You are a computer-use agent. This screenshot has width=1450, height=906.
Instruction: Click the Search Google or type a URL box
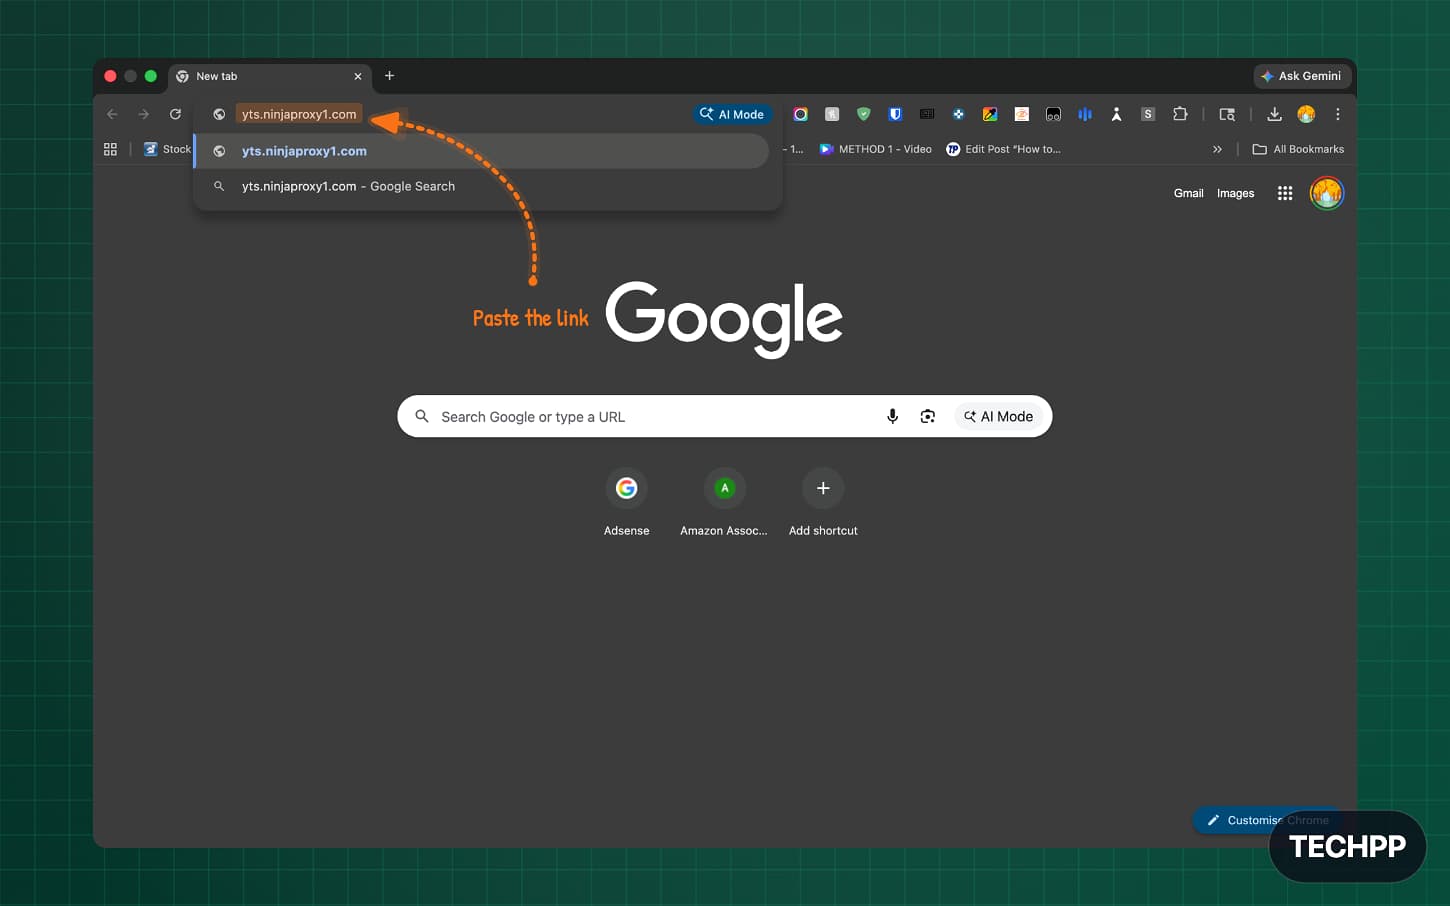[x=725, y=416]
